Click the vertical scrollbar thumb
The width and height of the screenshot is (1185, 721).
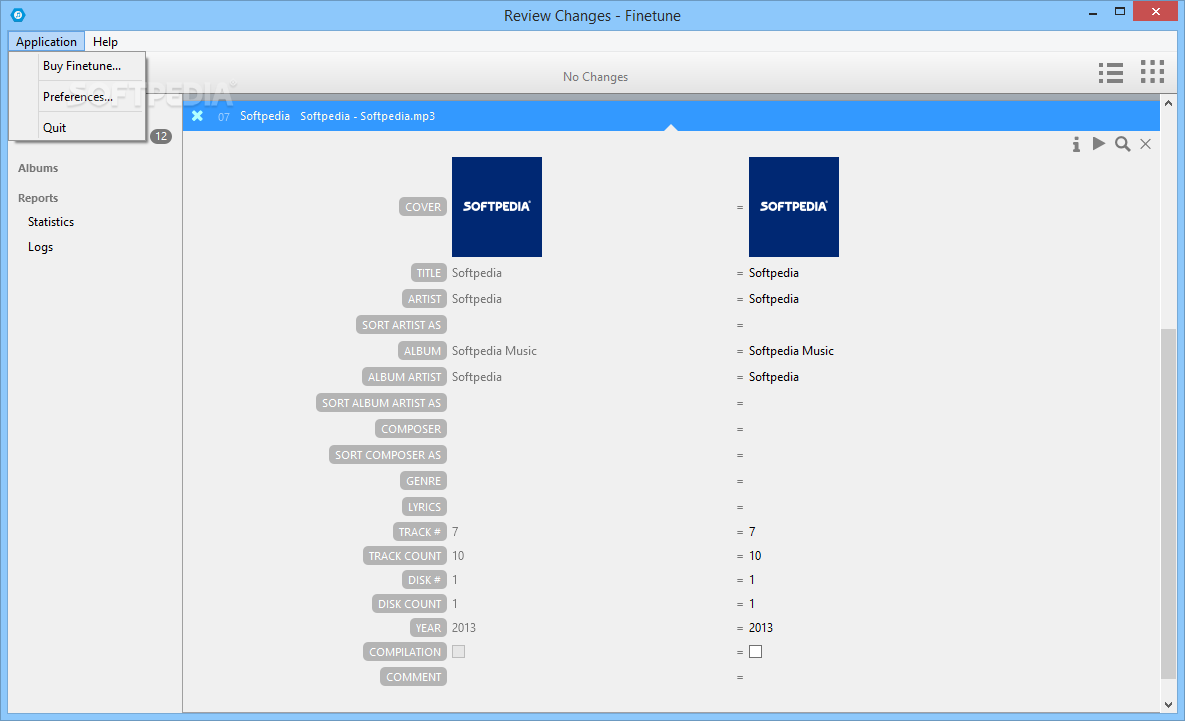(x=1168, y=503)
